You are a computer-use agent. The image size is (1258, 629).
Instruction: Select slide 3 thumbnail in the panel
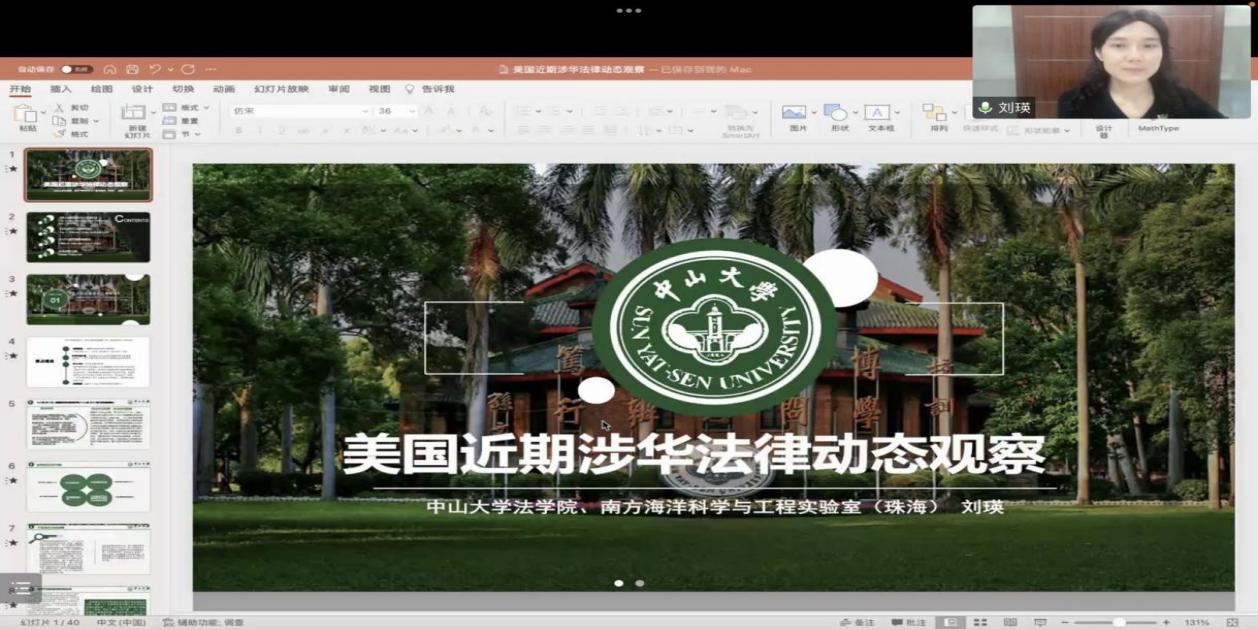pos(88,299)
